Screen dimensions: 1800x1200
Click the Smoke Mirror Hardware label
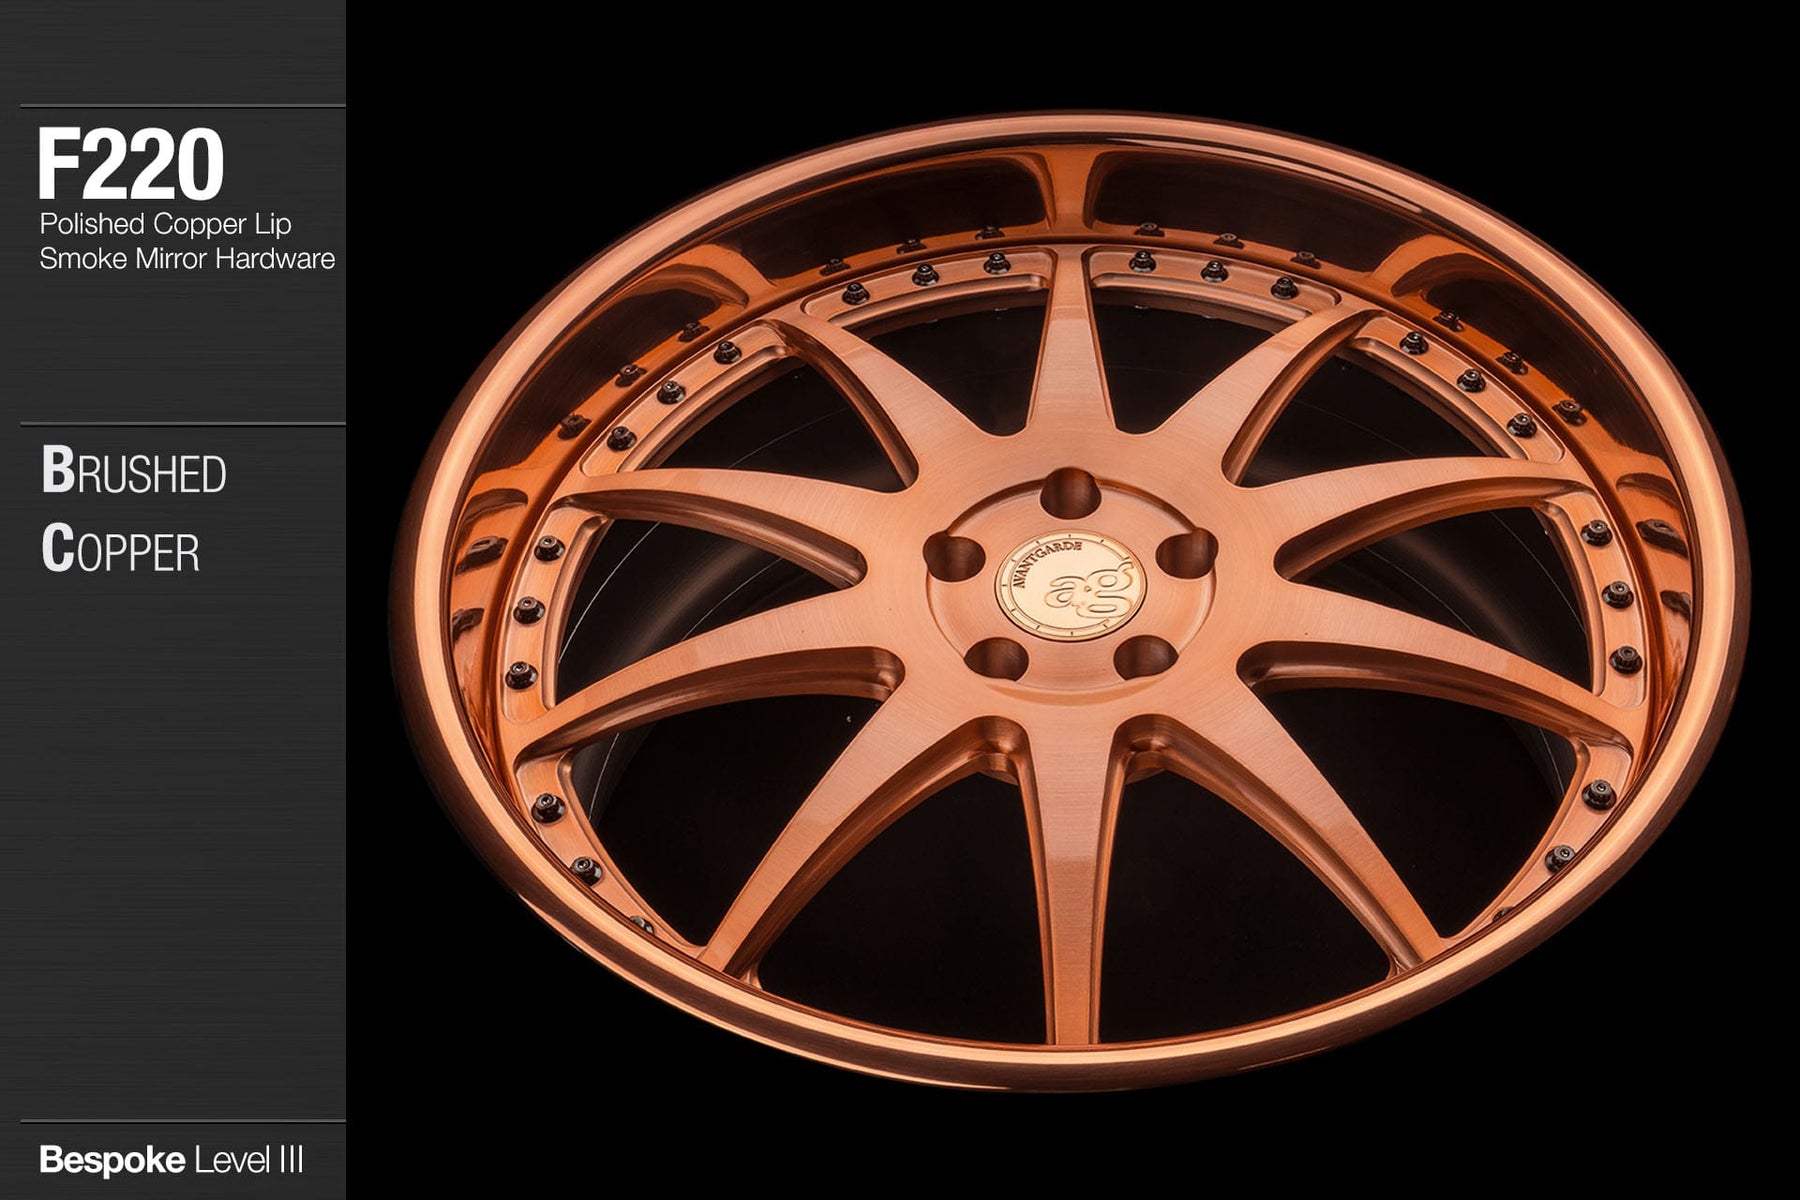click(187, 259)
